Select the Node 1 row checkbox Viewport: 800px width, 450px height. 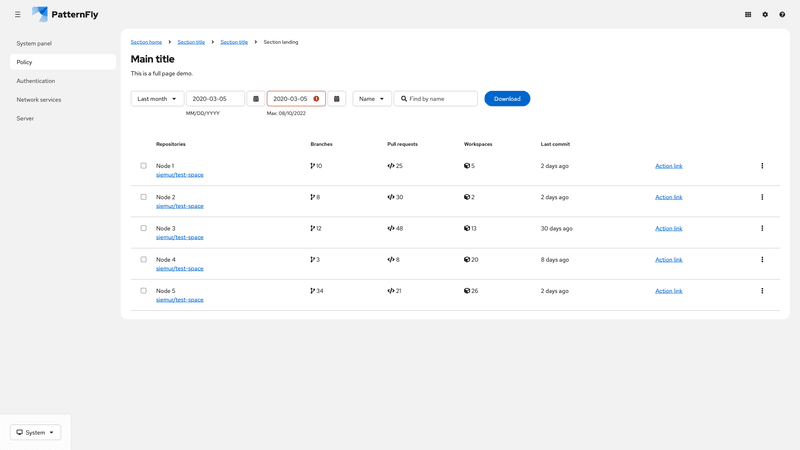(143, 166)
